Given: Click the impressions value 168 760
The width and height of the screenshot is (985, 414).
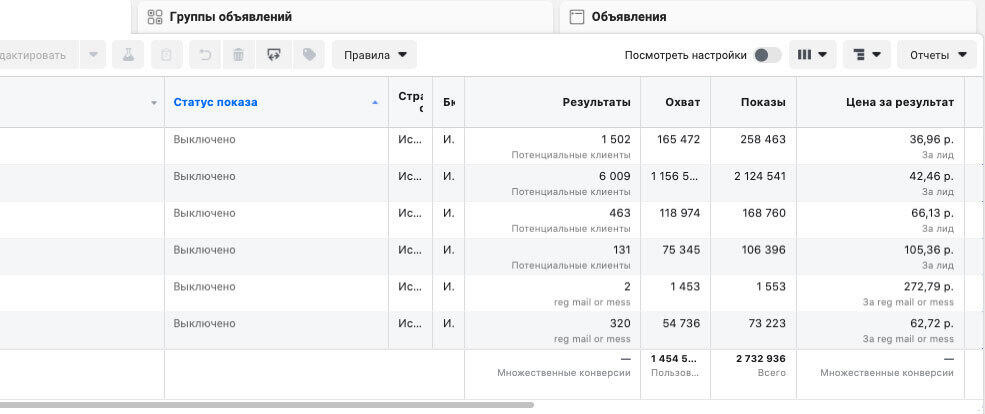Looking at the screenshot, I should tap(764, 213).
